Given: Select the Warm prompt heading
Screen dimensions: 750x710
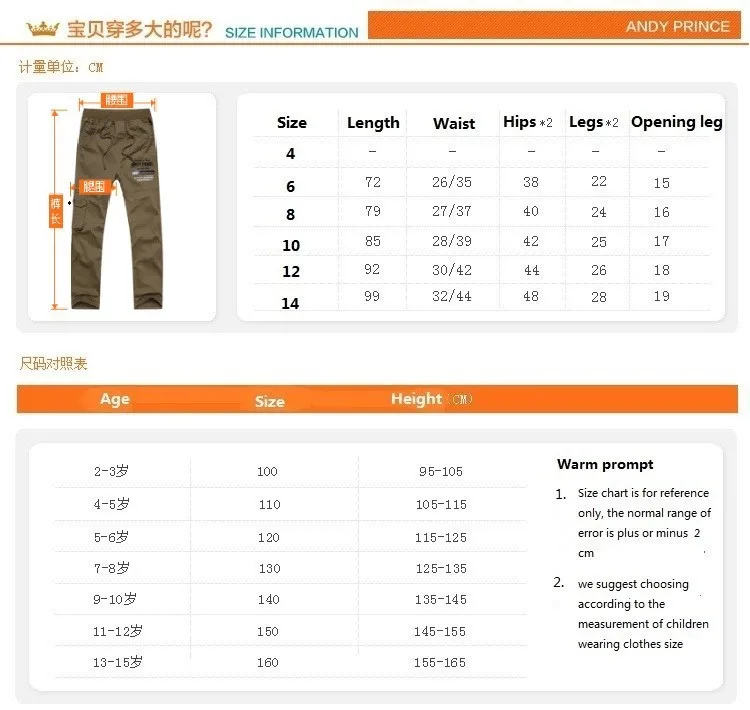Looking at the screenshot, I should coord(605,465).
